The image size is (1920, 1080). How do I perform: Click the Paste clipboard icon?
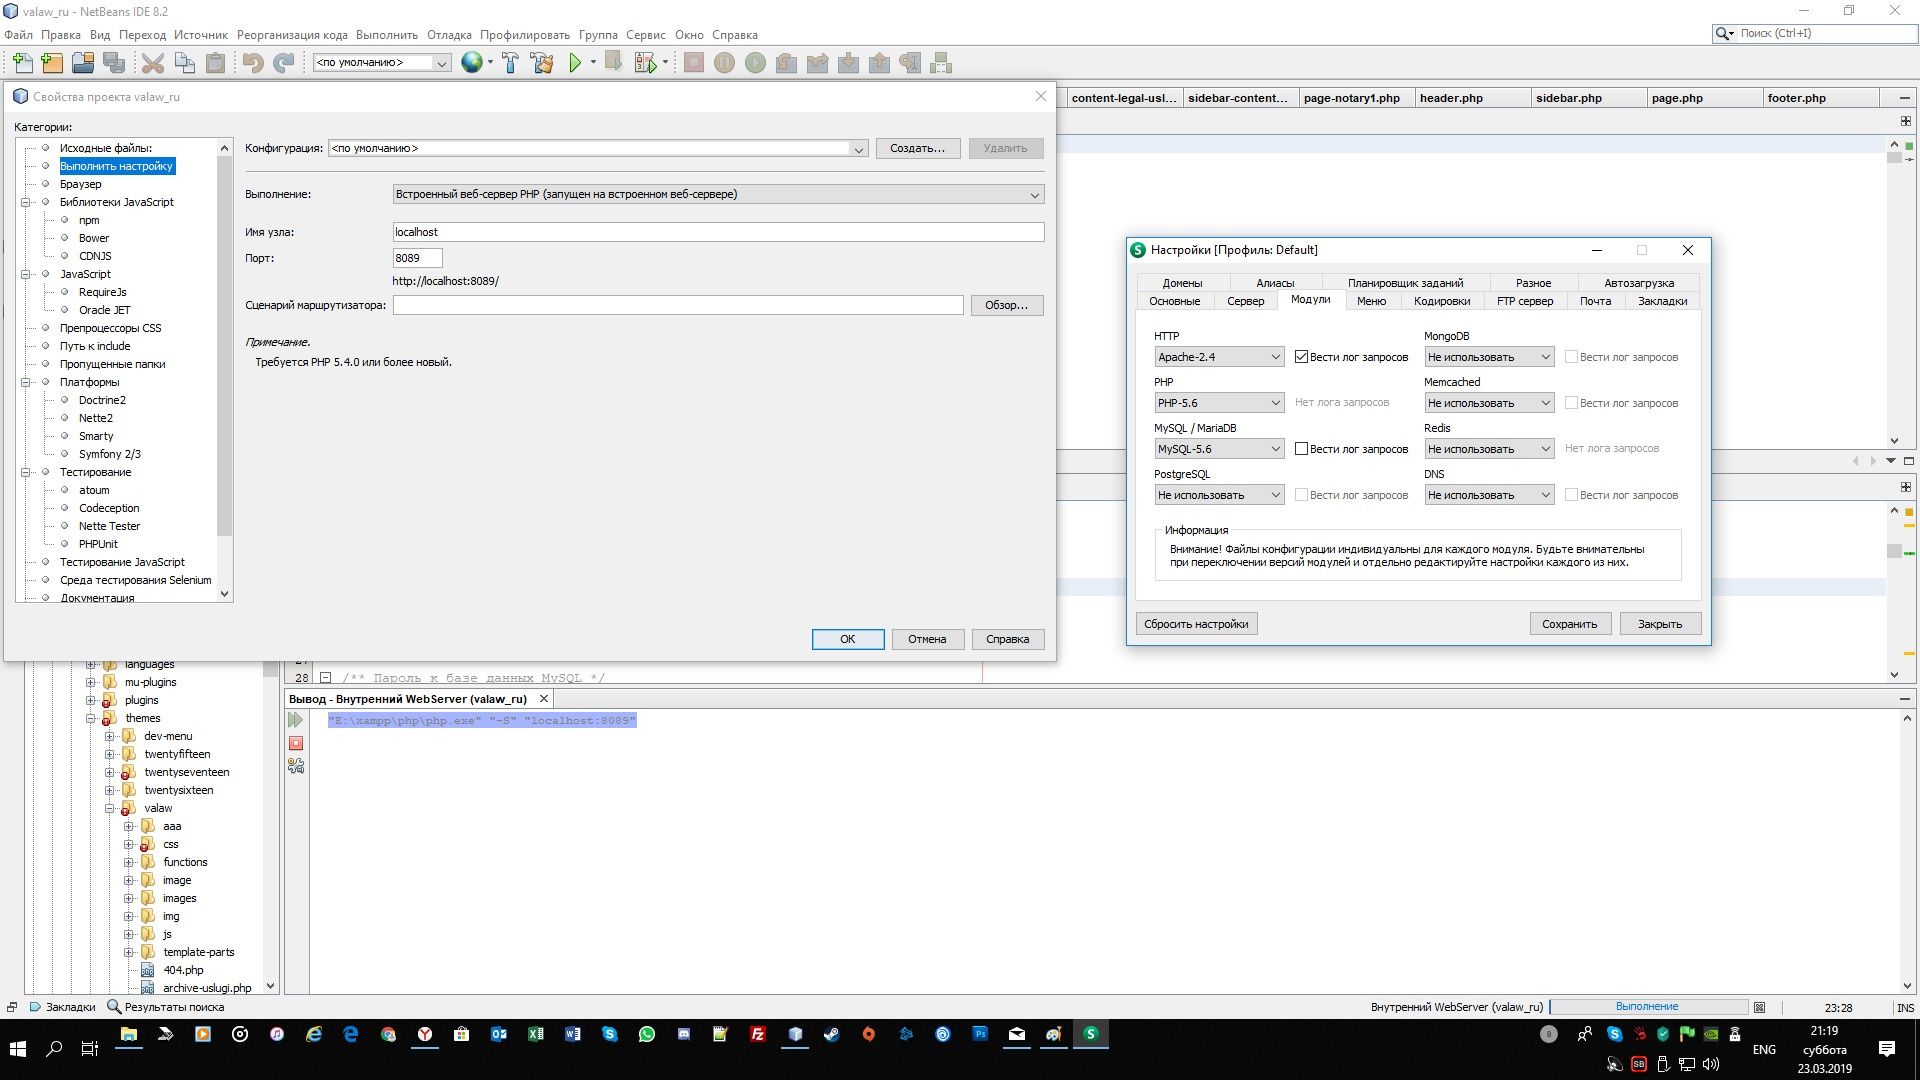pyautogui.click(x=215, y=63)
